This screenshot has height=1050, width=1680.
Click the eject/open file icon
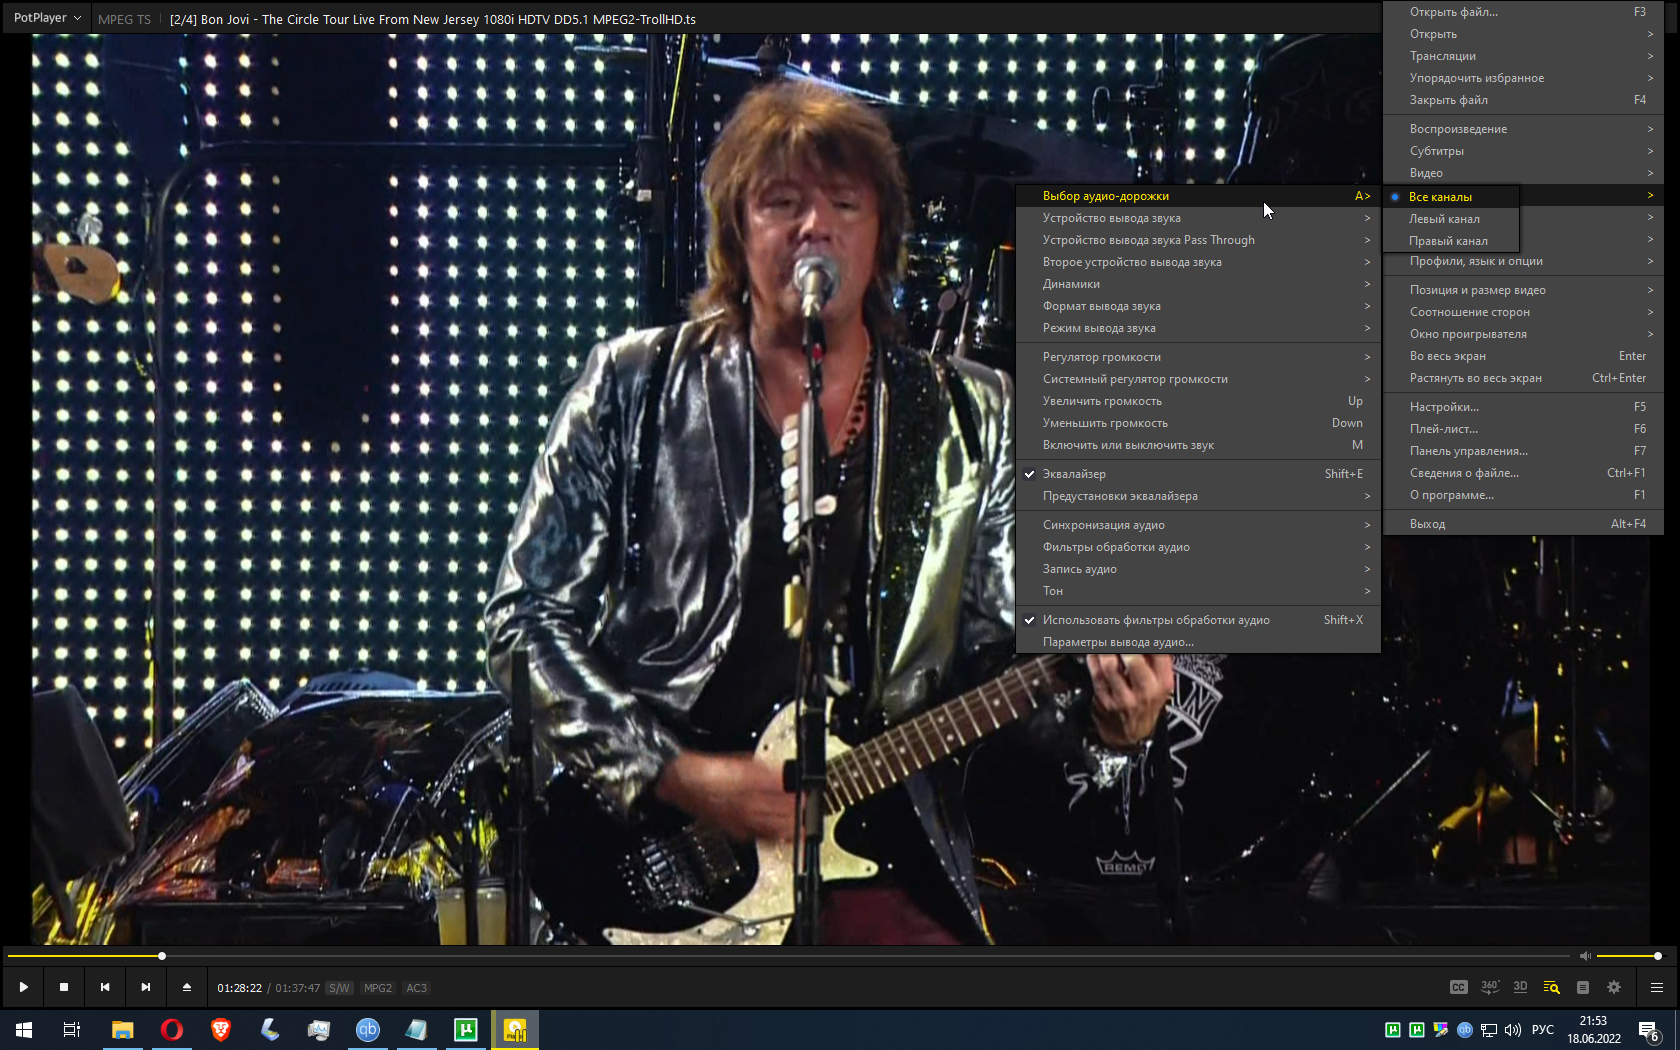coord(187,987)
